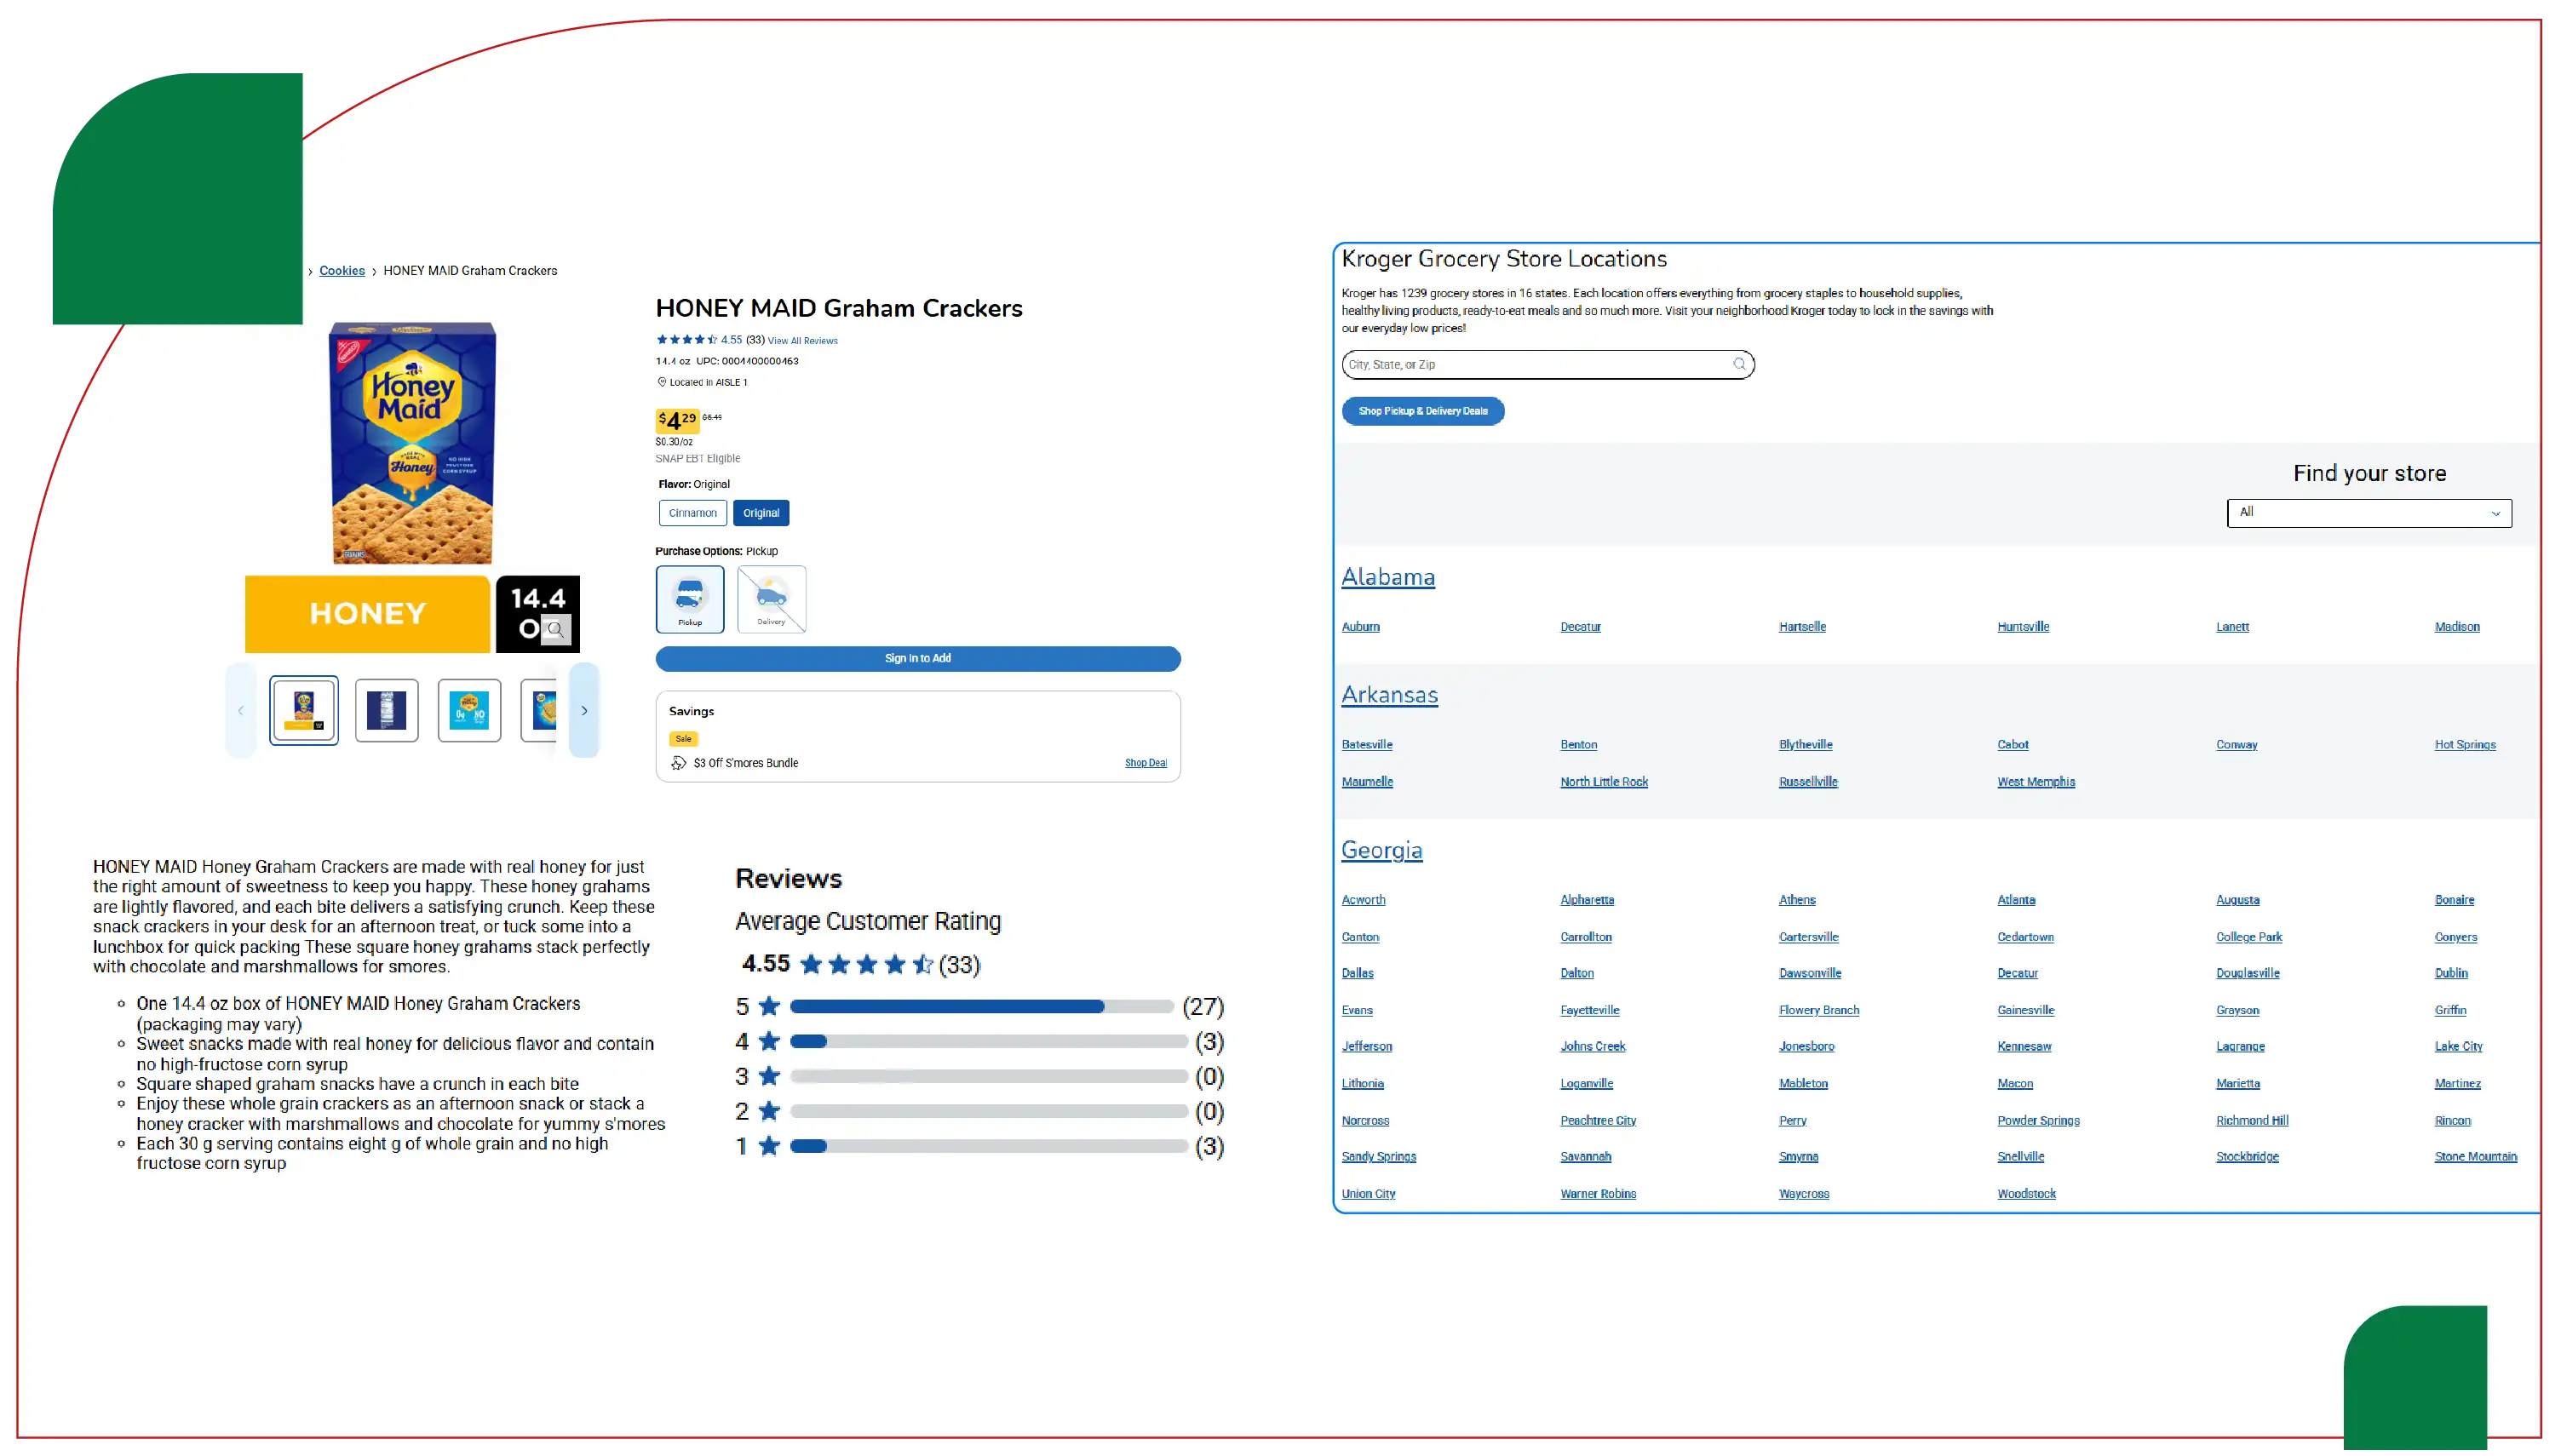The height and width of the screenshot is (1456, 2561).
Task: Open View All Reviews
Action: coord(801,340)
